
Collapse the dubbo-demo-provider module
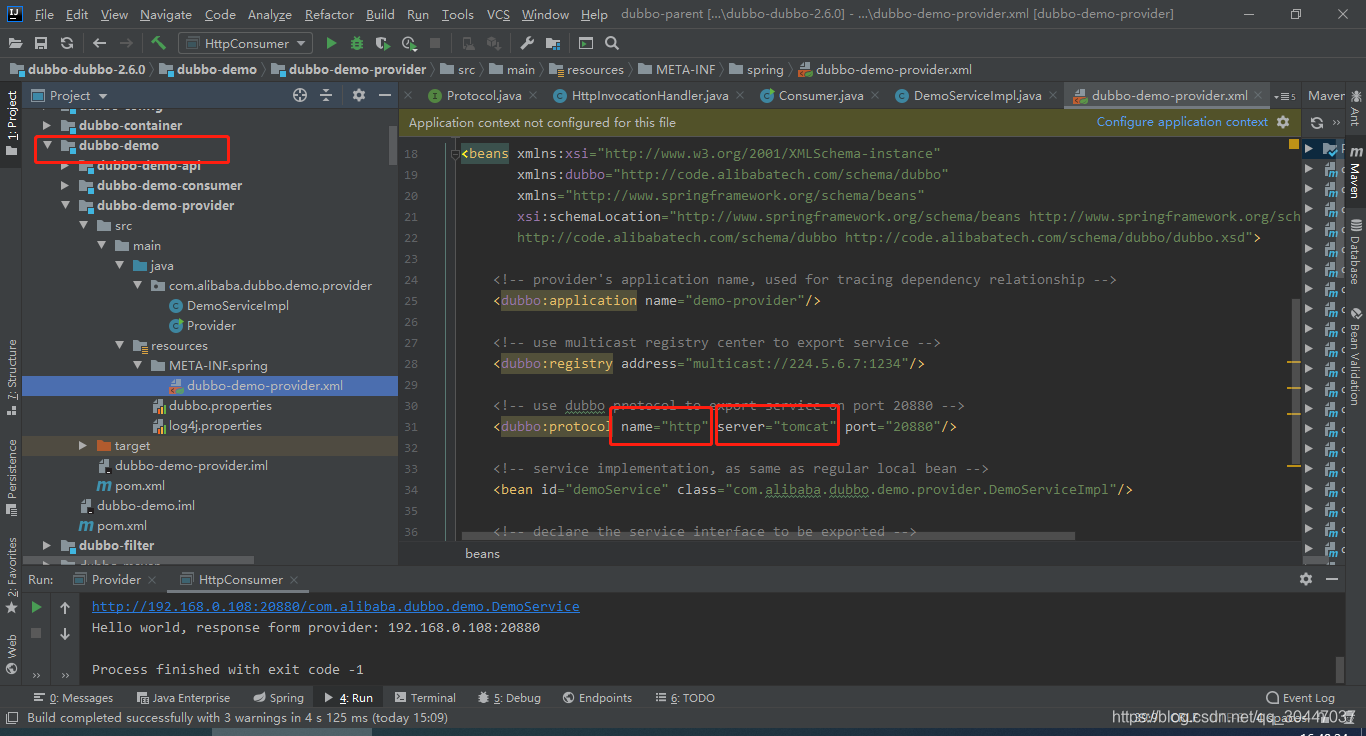[65, 205]
